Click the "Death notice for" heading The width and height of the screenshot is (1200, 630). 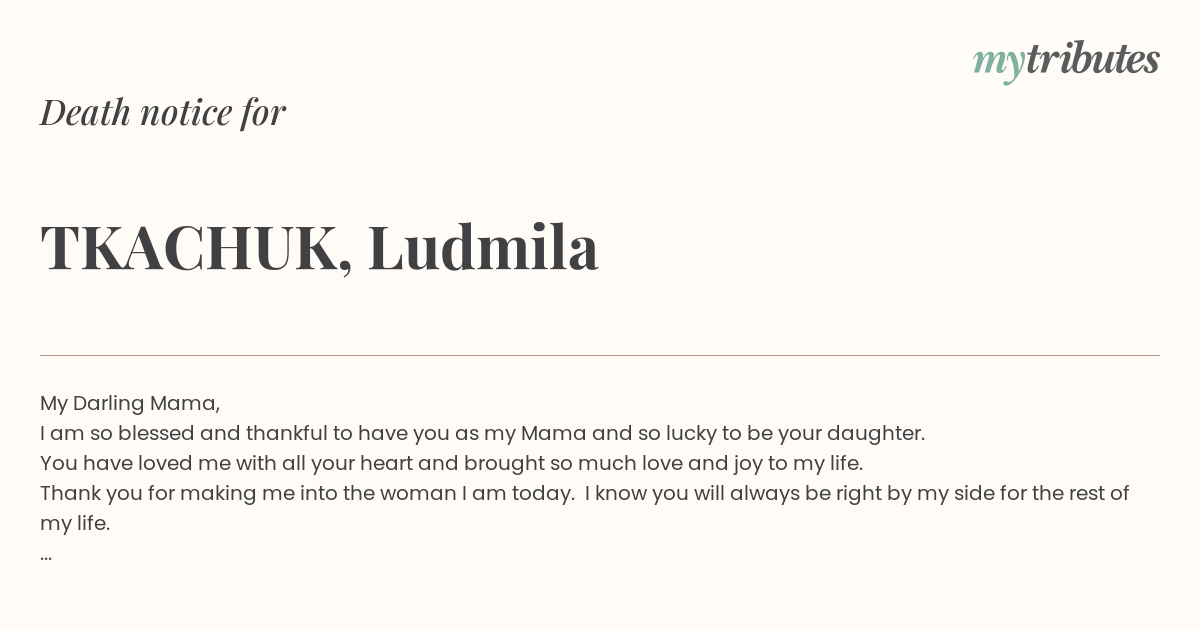click(163, 112)
